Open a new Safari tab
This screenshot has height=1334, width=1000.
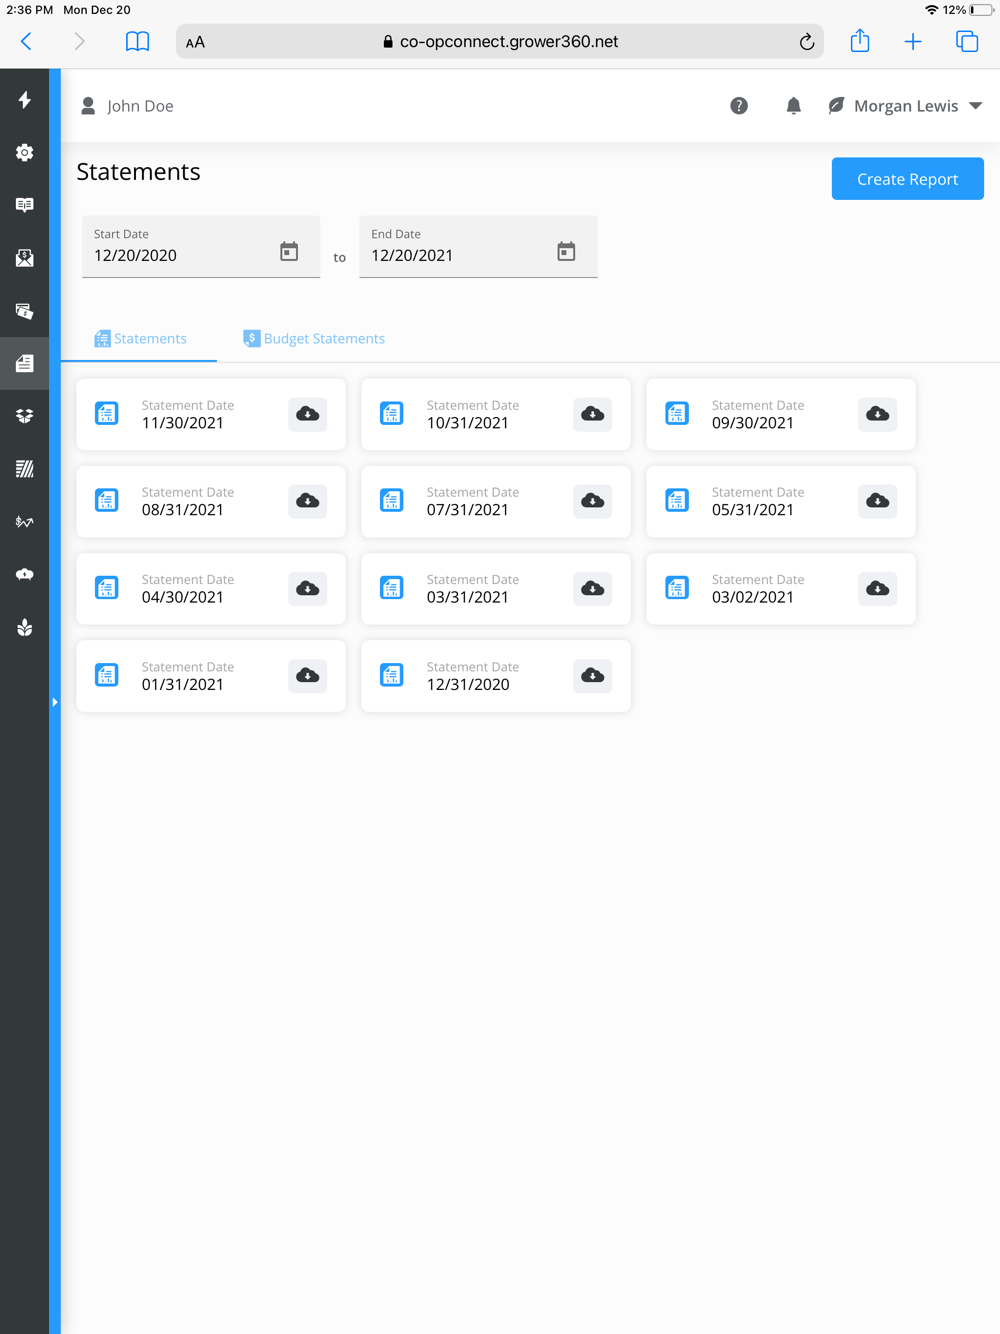(913, 42)
